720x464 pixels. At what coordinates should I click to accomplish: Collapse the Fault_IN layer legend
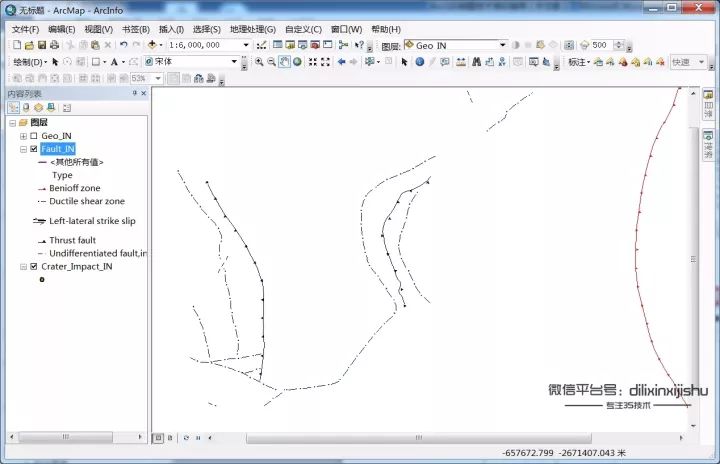(23, 149)
